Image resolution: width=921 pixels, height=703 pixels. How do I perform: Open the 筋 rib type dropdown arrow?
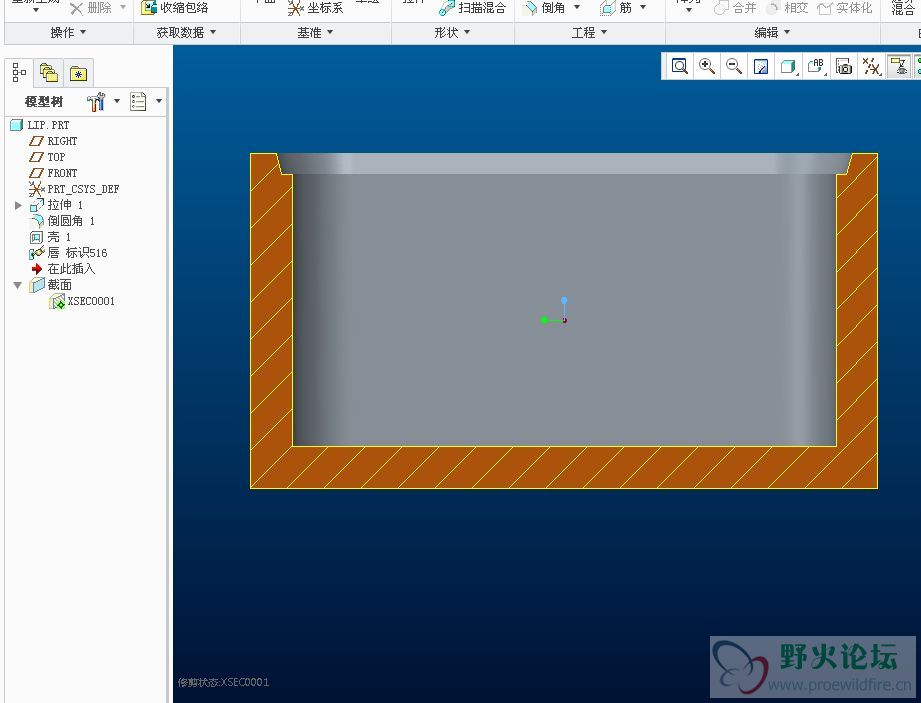(x=643, y=8)
